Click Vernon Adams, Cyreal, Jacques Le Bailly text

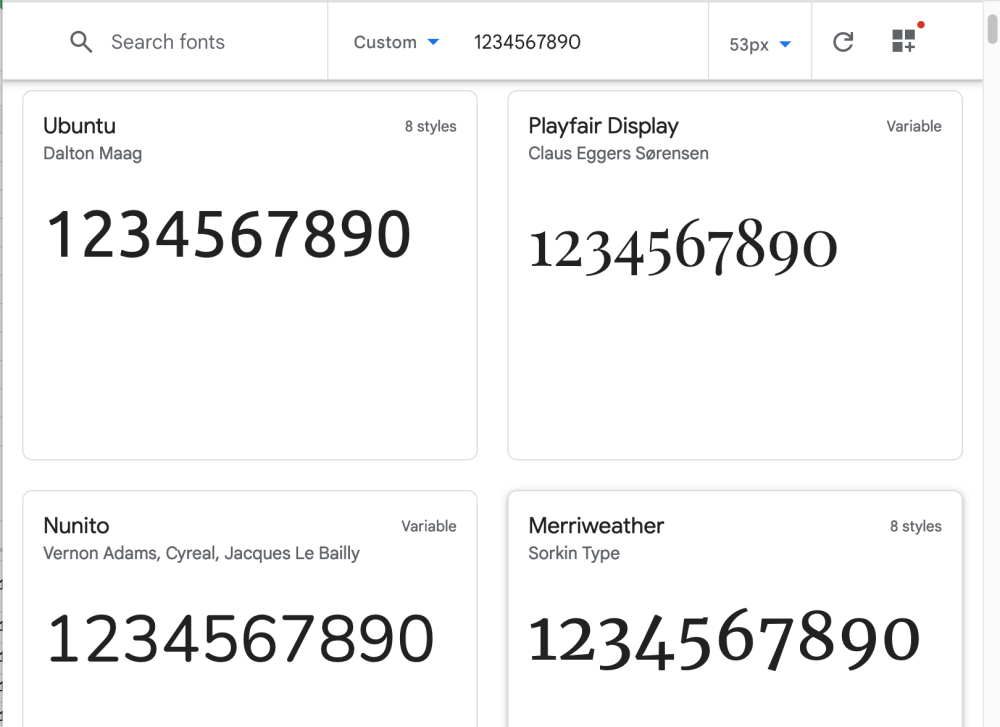[202, 553]
